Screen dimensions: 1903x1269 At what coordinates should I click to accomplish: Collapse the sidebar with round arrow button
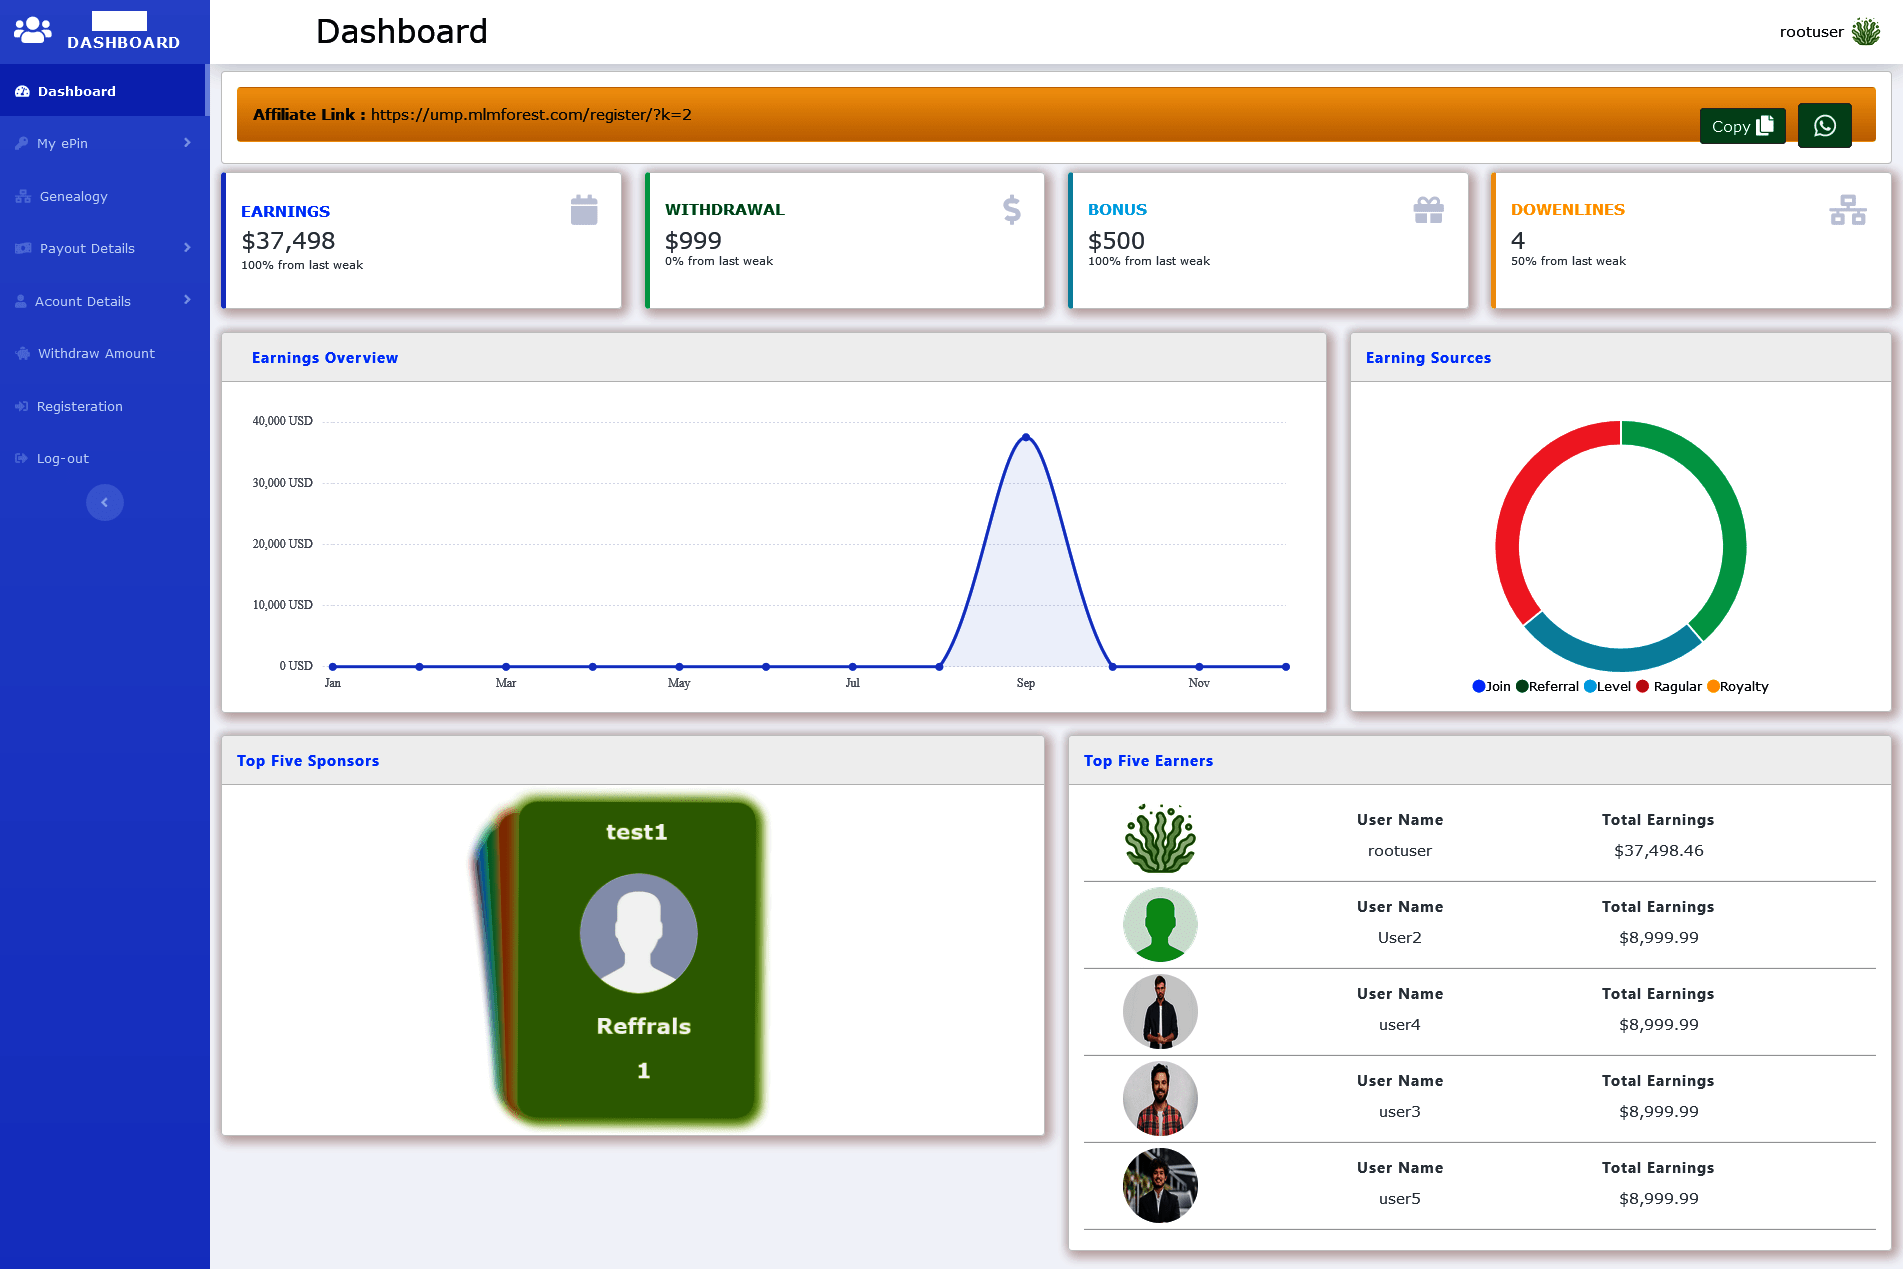pyautogui.click(x=105, y=502)
